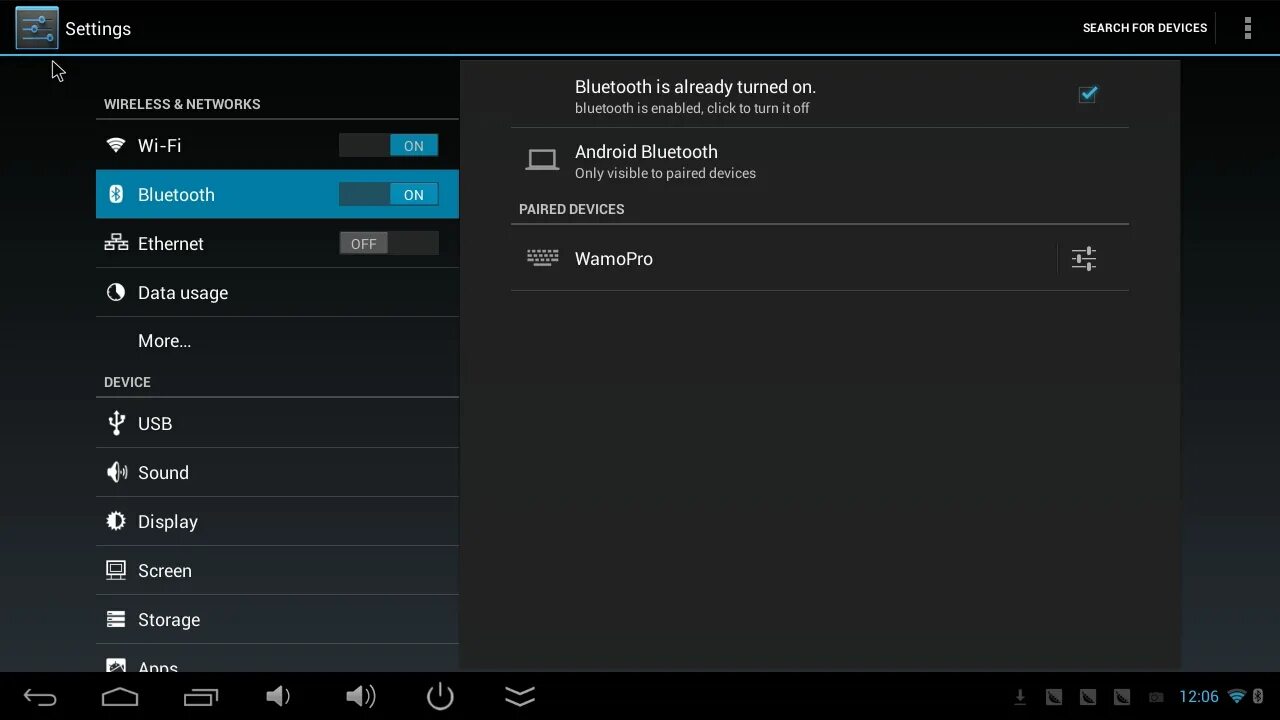Click Android Bluetooth visibility entry
Image resolution: width=1280 pixels, height=720 pixels.
point(820,161)
